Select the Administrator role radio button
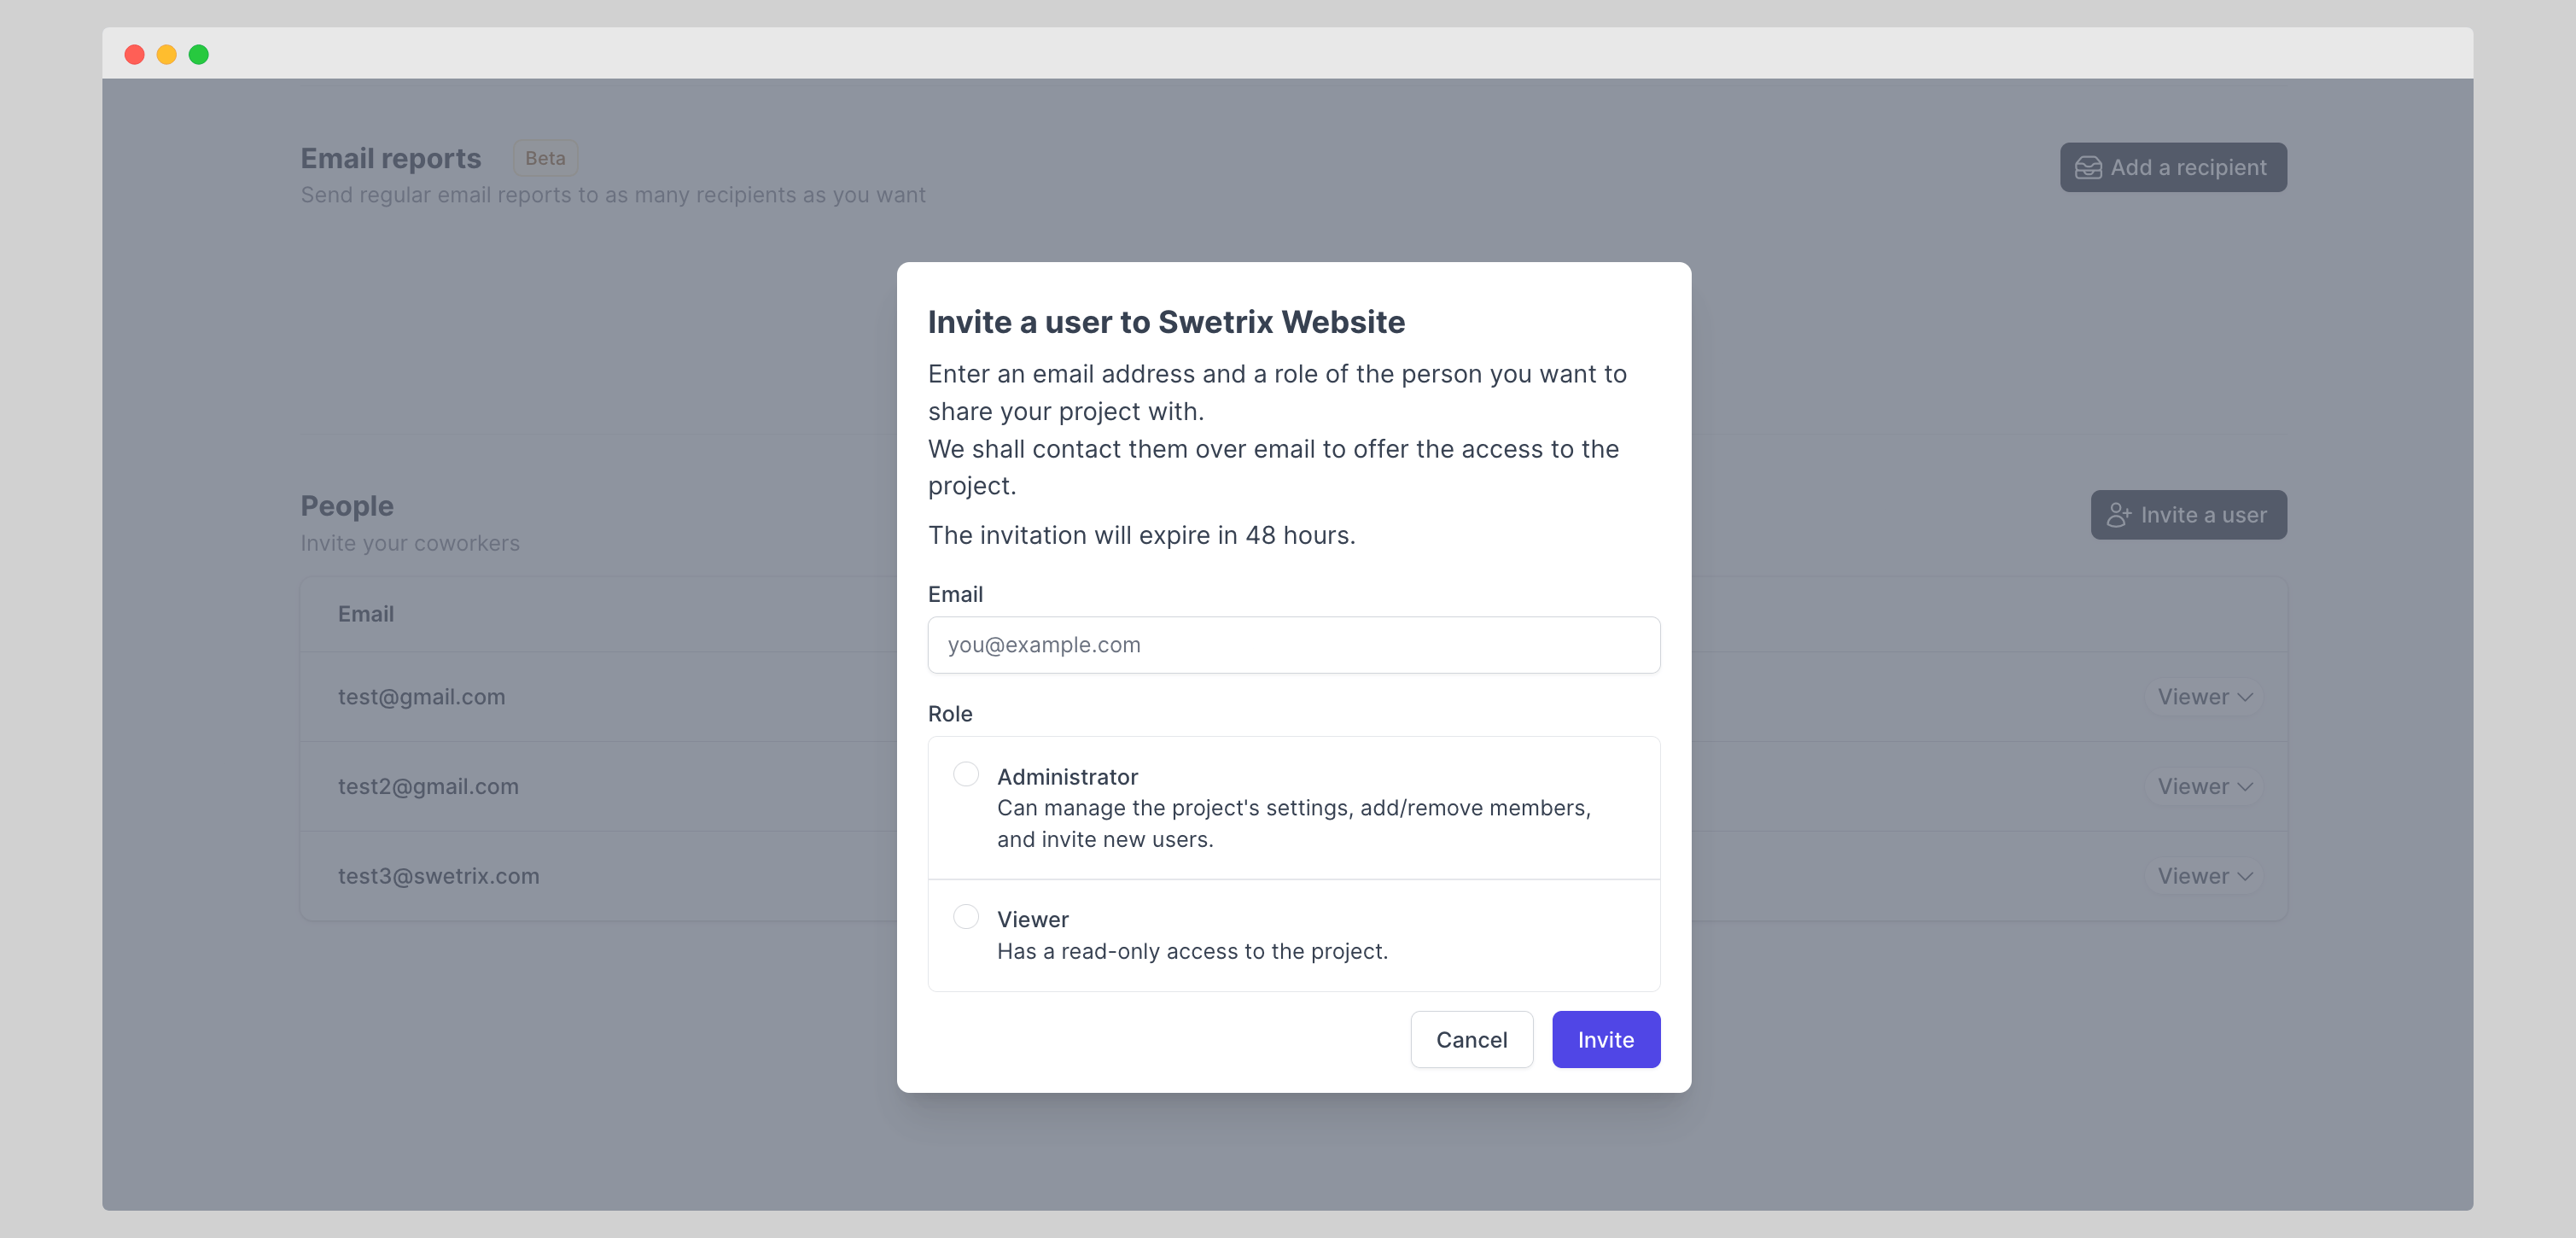Viewport: 2576px width, 1238px height. coord(965,775)
